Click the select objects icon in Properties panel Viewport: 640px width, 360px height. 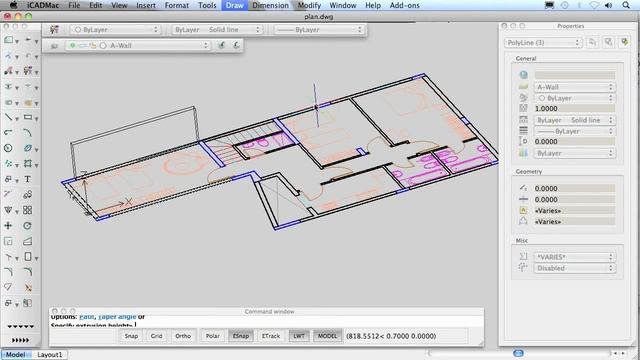tap(608, 42)
